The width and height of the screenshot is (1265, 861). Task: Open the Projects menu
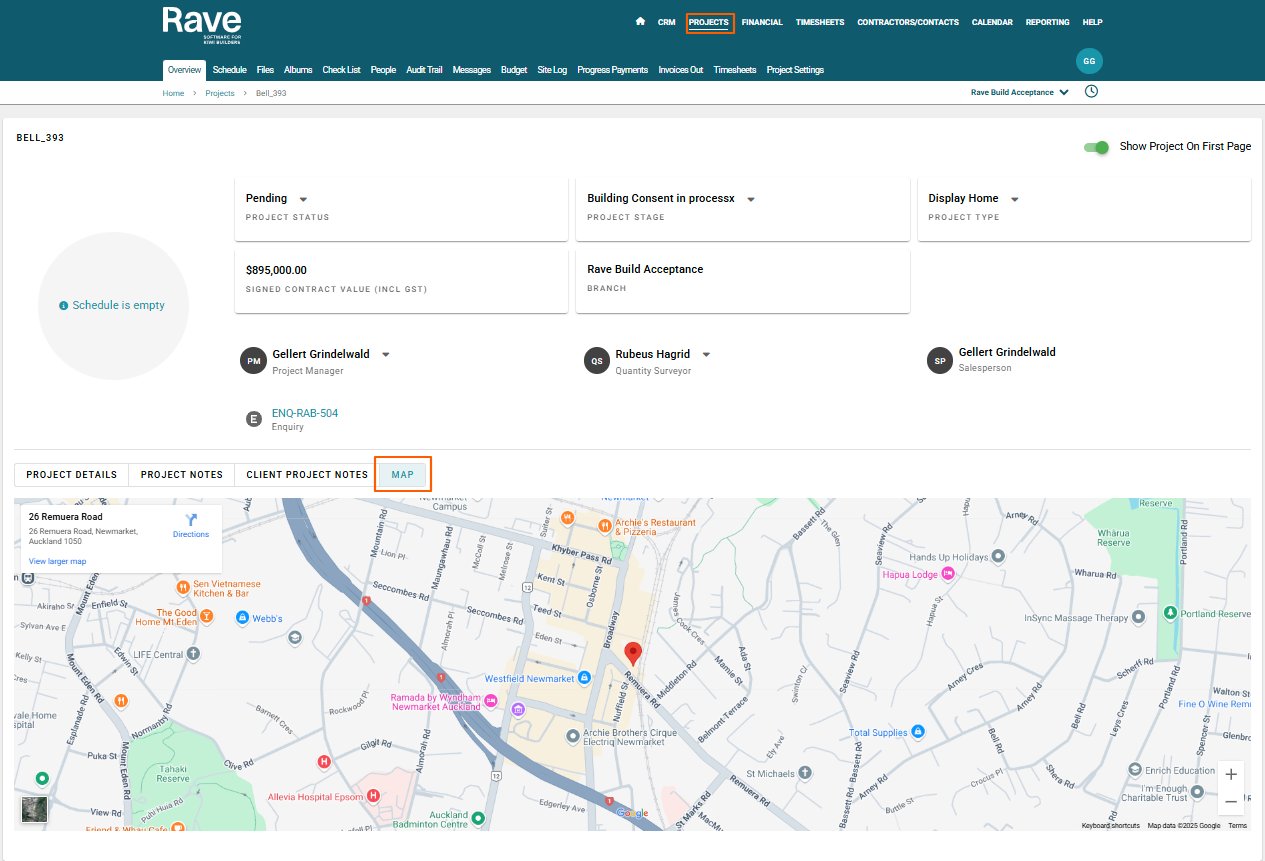point(709,22)
